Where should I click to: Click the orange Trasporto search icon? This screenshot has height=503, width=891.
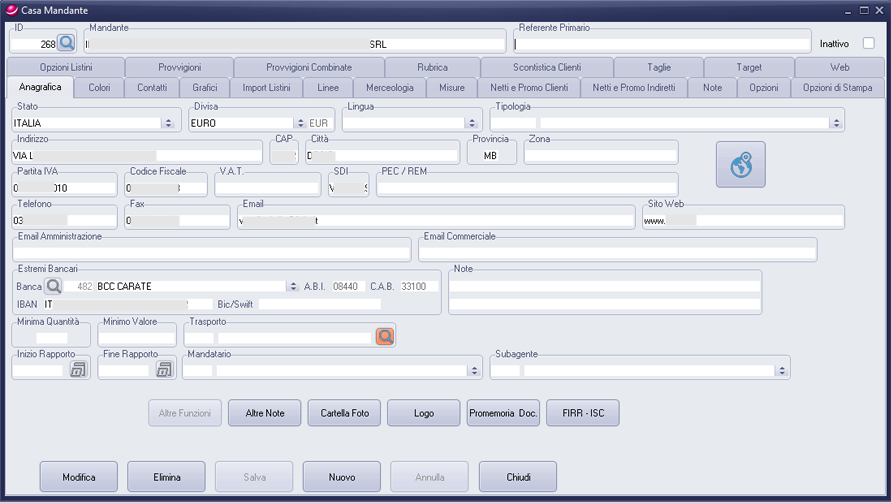pos(385,337)
